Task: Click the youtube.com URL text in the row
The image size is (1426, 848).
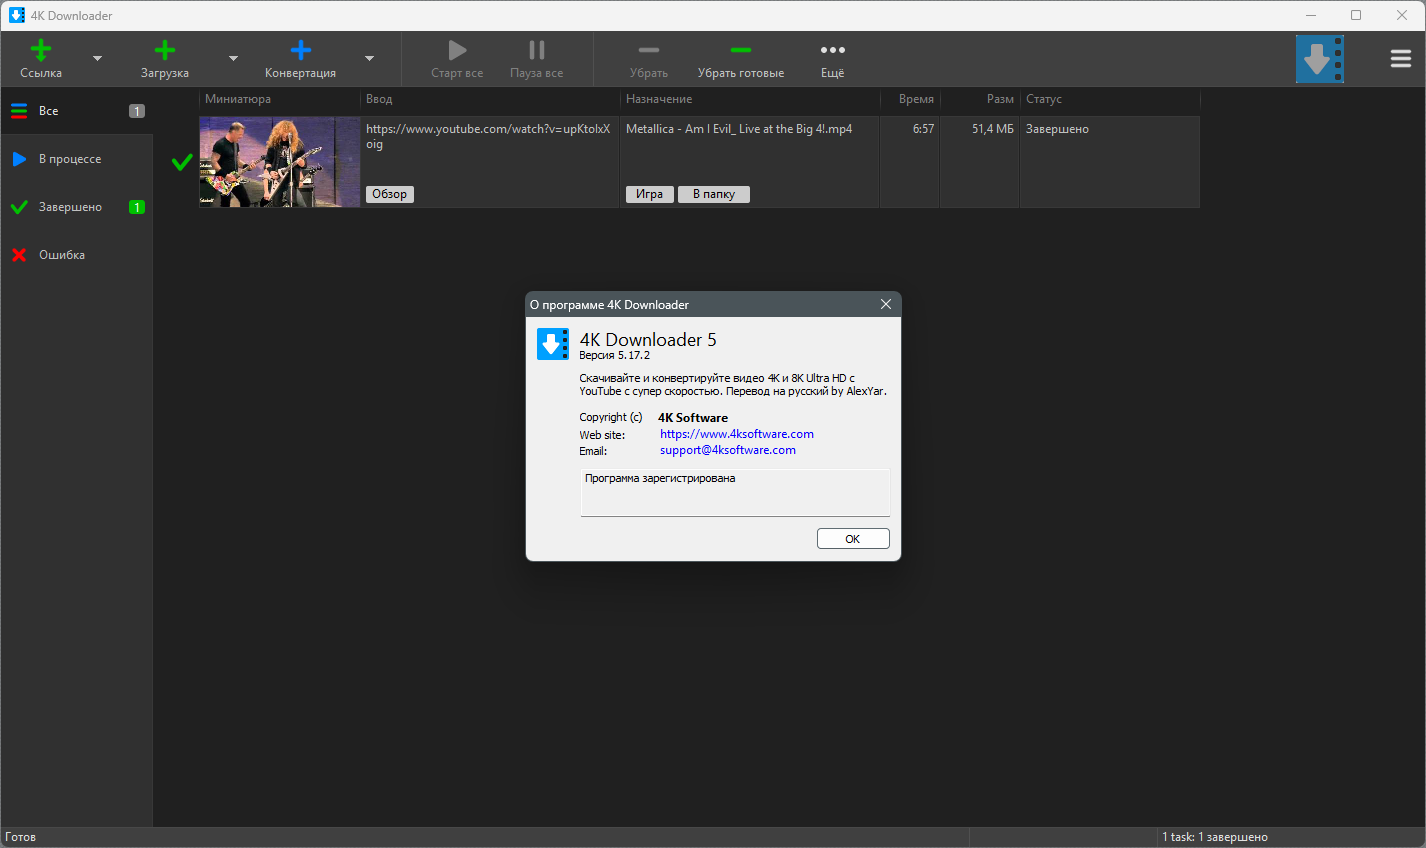Action: coord(488,136)
